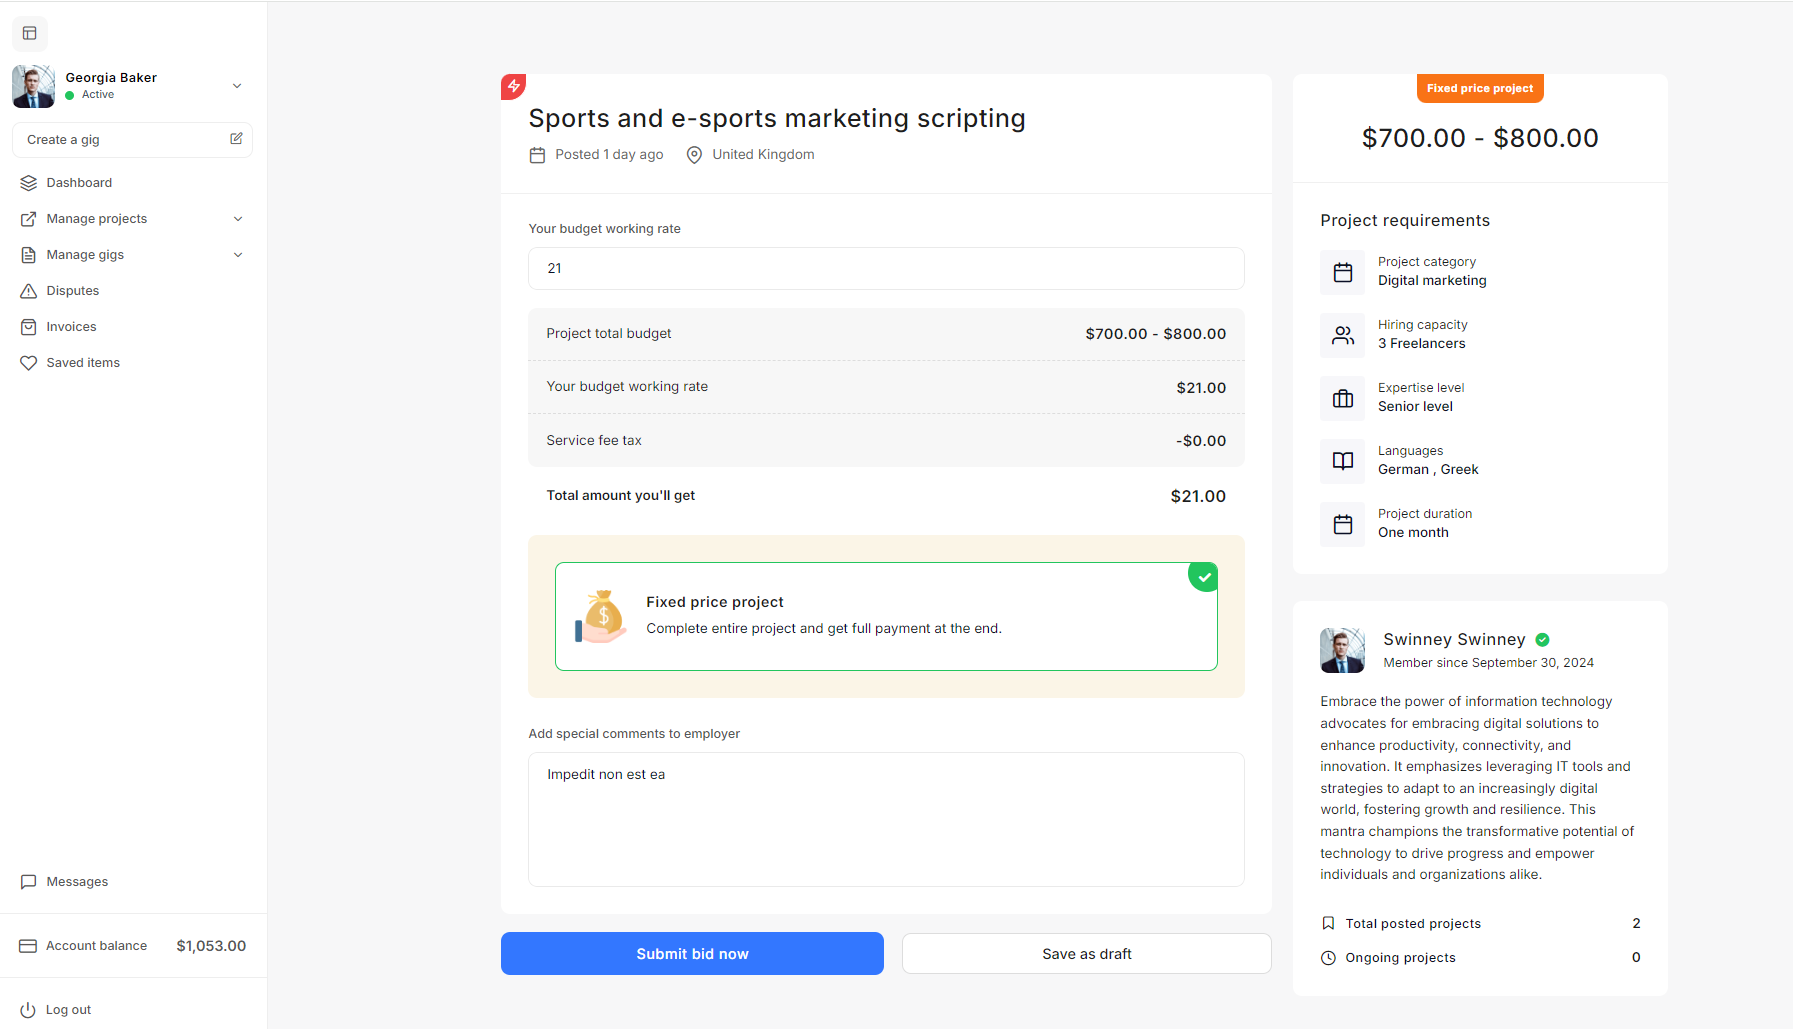
Task: Open Dashboard from the sidebar
Action: [x=79, y=183]
